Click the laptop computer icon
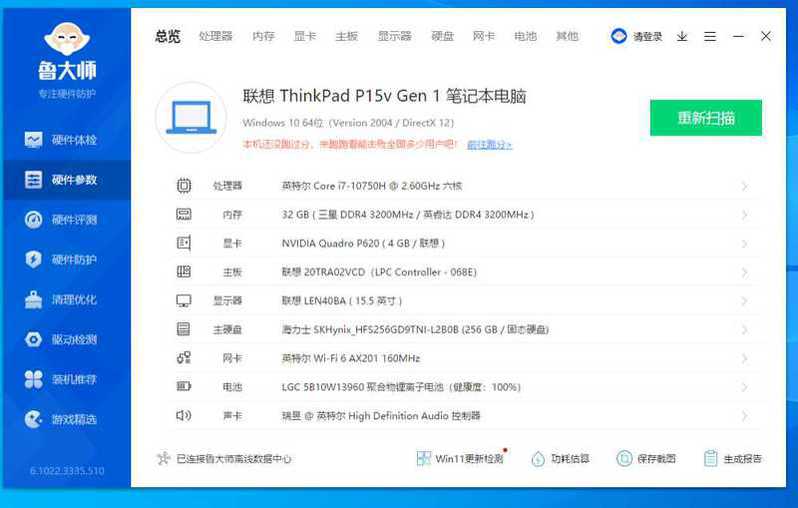Image resolution: width=798 pixels, height=508 pixels. click(191, 118)
